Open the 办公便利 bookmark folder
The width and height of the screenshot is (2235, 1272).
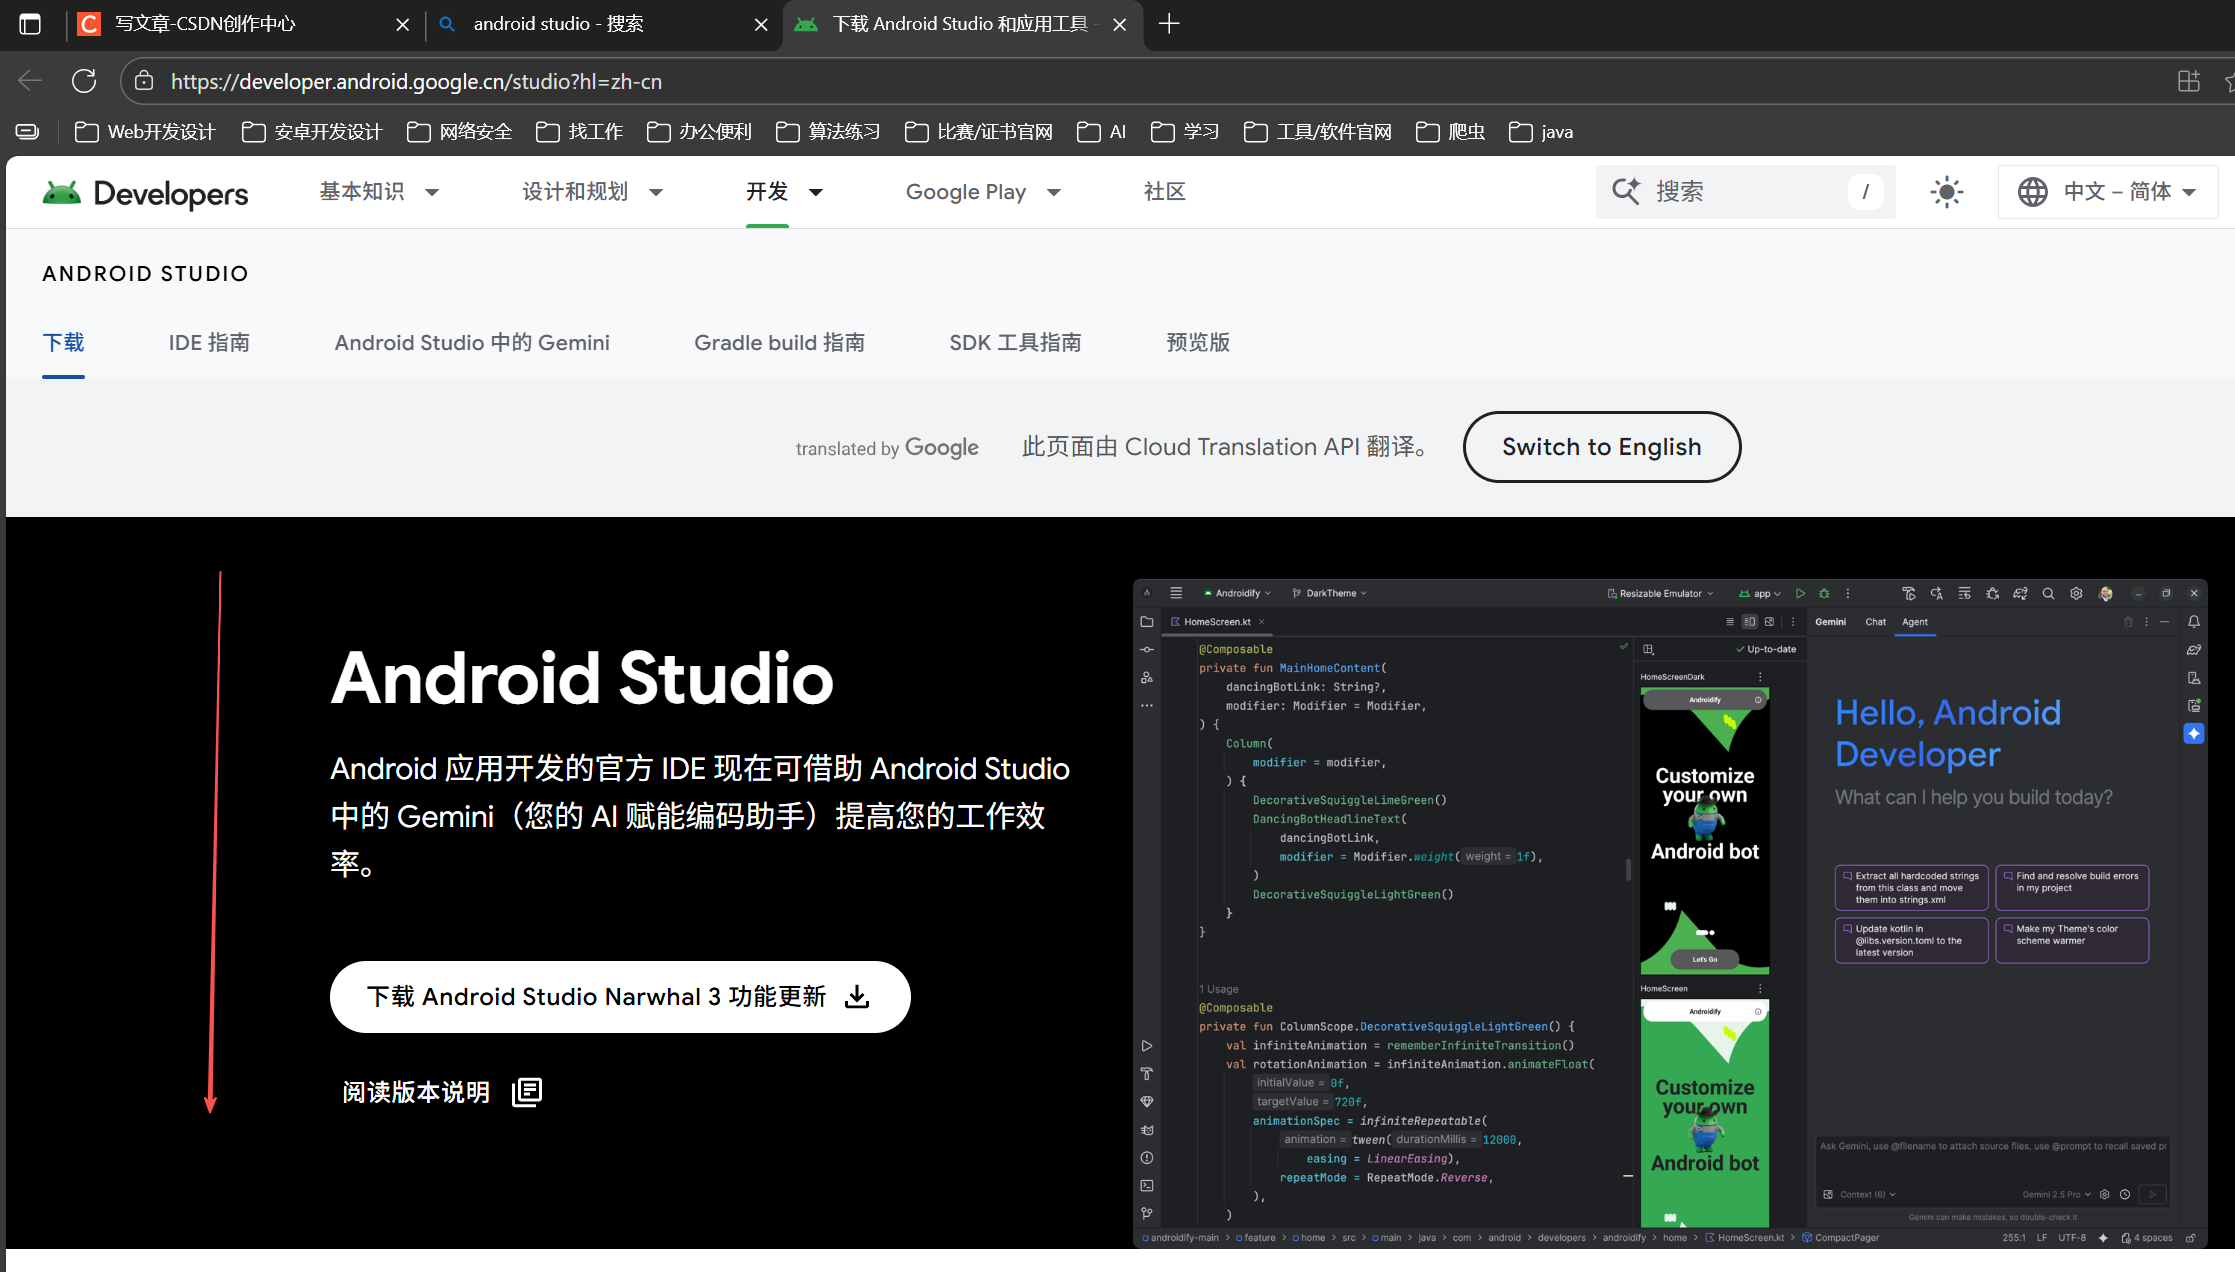pos(700,132)
